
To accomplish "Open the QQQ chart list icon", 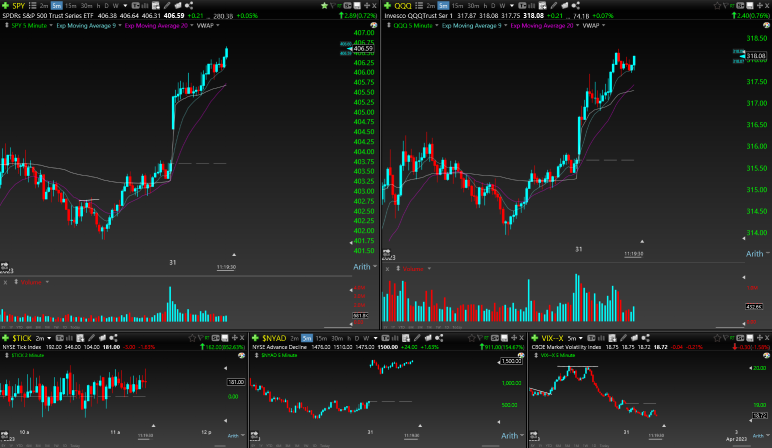I will (x=419, y=5).
